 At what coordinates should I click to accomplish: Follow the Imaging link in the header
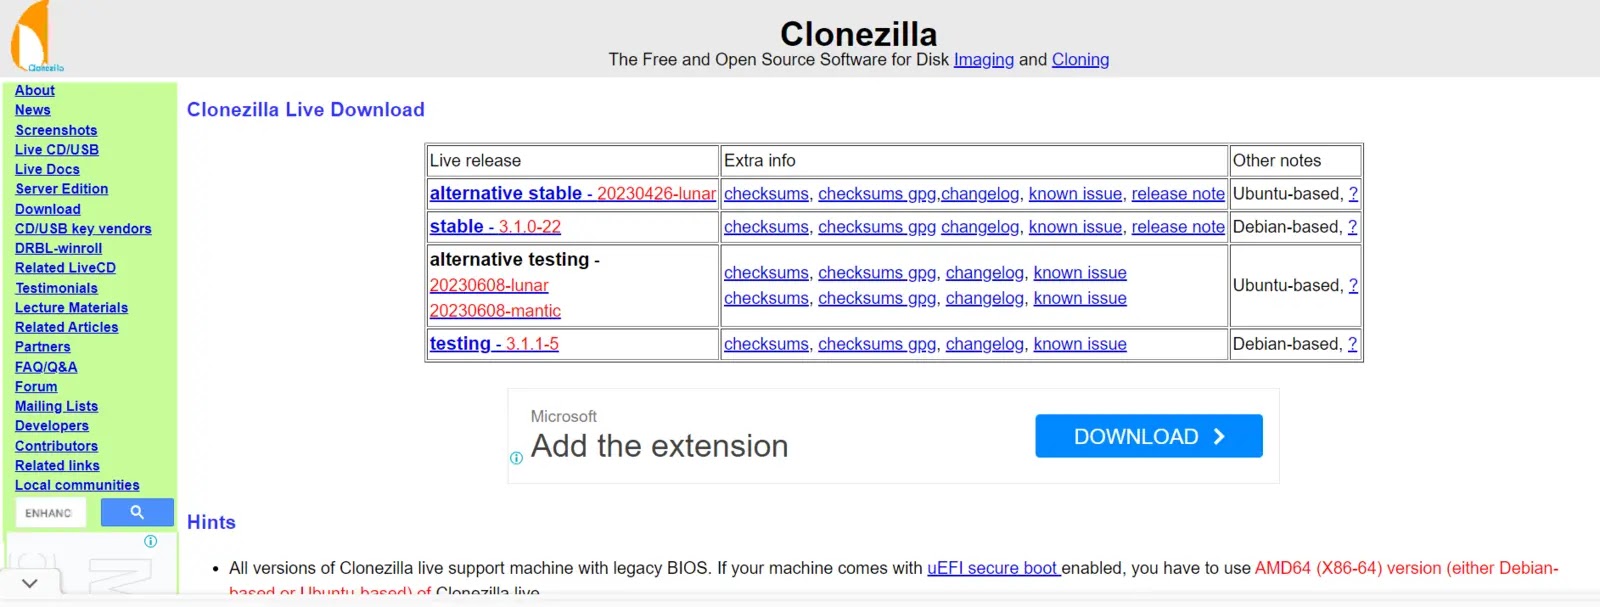coord(983,60)
